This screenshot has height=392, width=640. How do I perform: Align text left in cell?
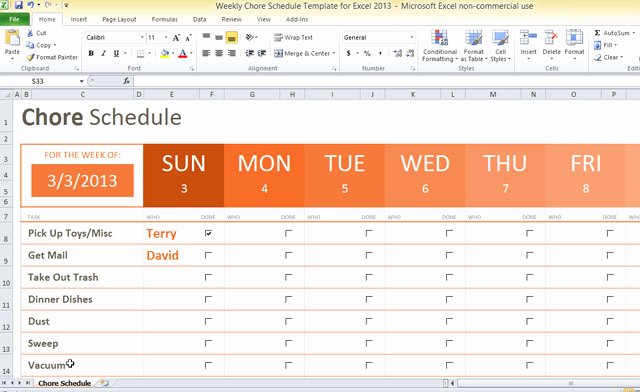click(x=207, y=53)
